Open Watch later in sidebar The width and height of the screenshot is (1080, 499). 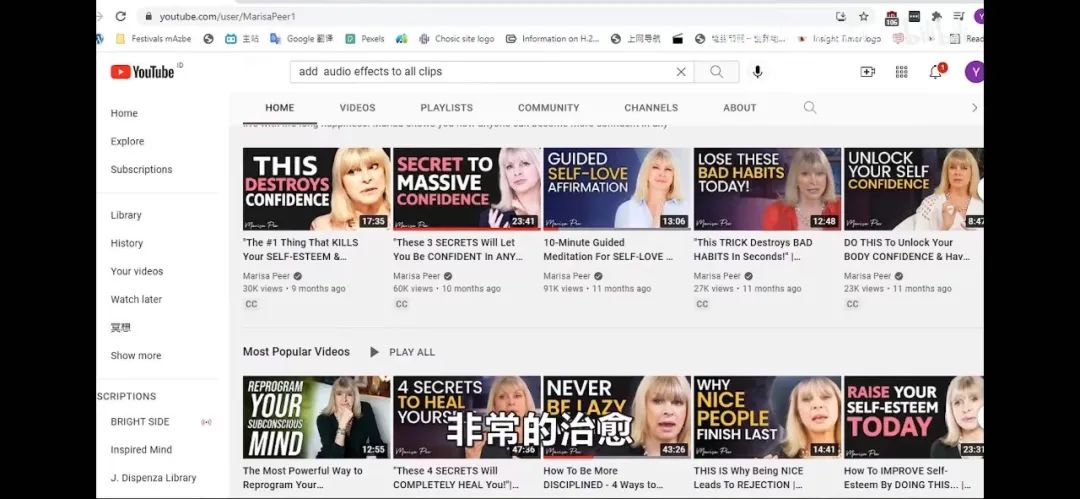coord(136,300)
